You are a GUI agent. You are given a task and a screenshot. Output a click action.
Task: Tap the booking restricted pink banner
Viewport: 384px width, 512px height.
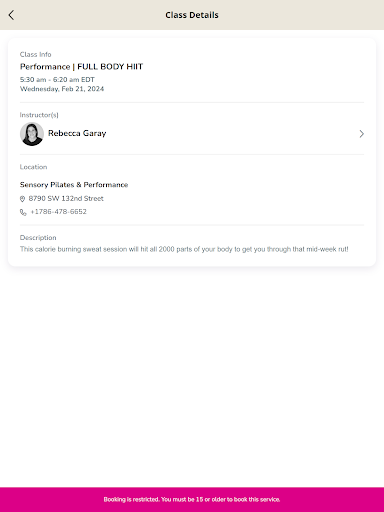click(x=192, y=499)
